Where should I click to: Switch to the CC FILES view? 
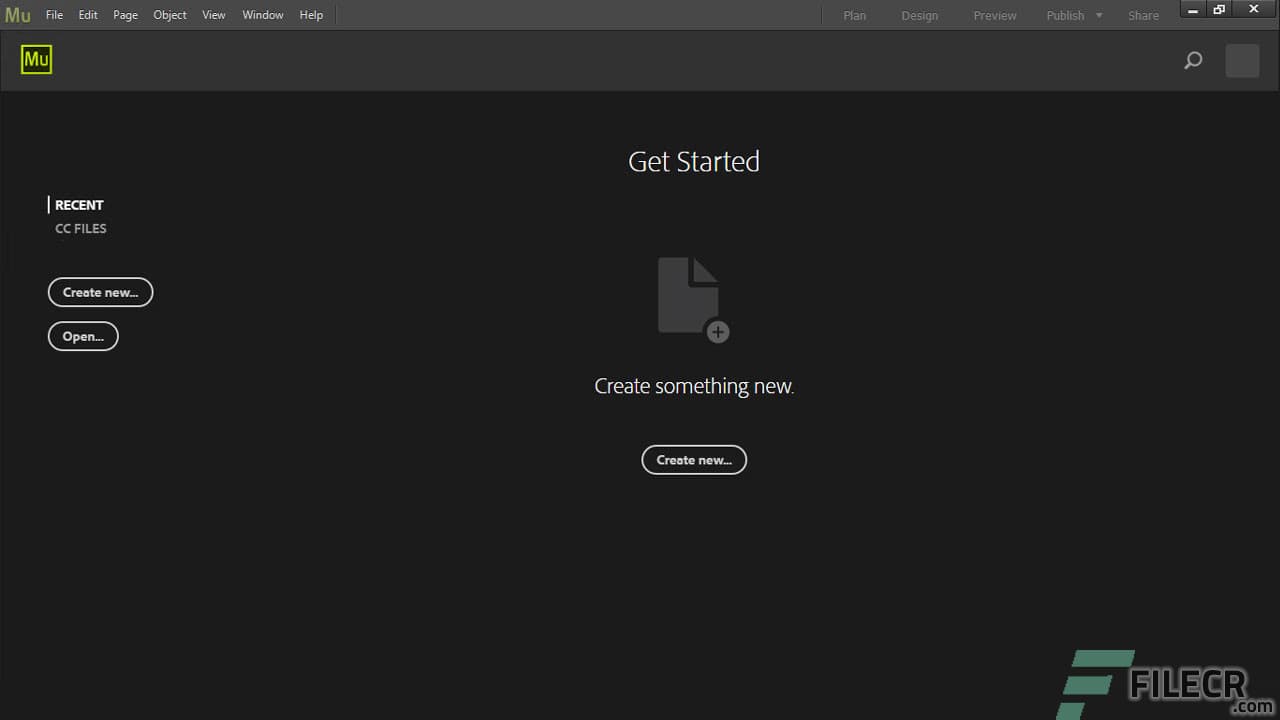(80, 228)
